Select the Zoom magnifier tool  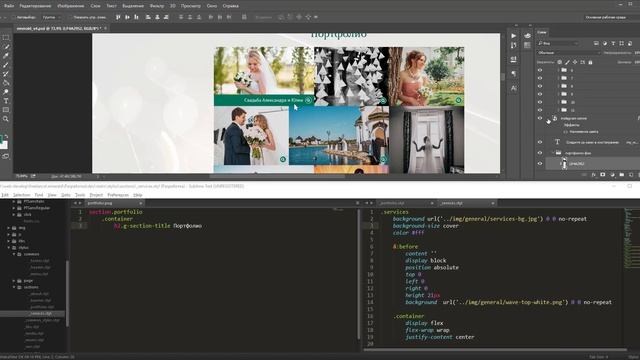pos(6,119)
